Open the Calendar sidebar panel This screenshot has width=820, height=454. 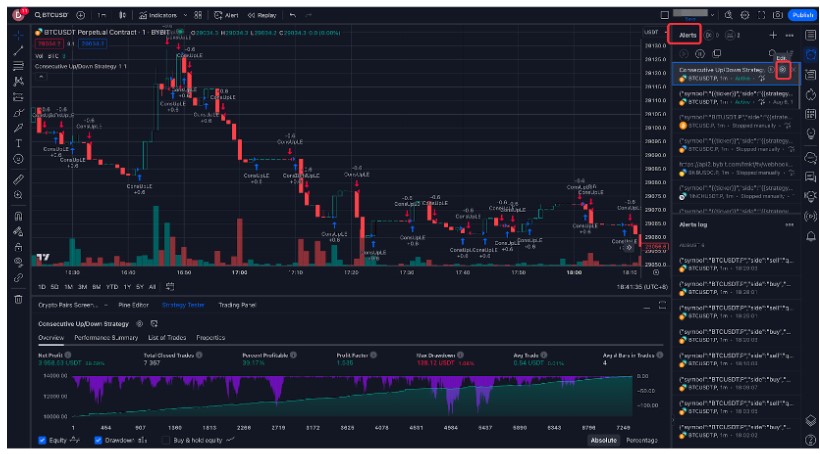[810, 114]
